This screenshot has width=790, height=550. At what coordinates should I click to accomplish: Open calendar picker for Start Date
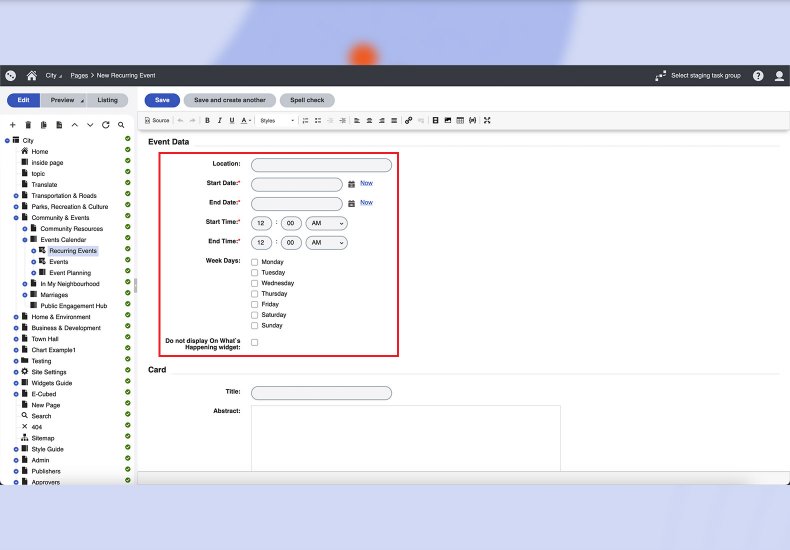[352, 184]
